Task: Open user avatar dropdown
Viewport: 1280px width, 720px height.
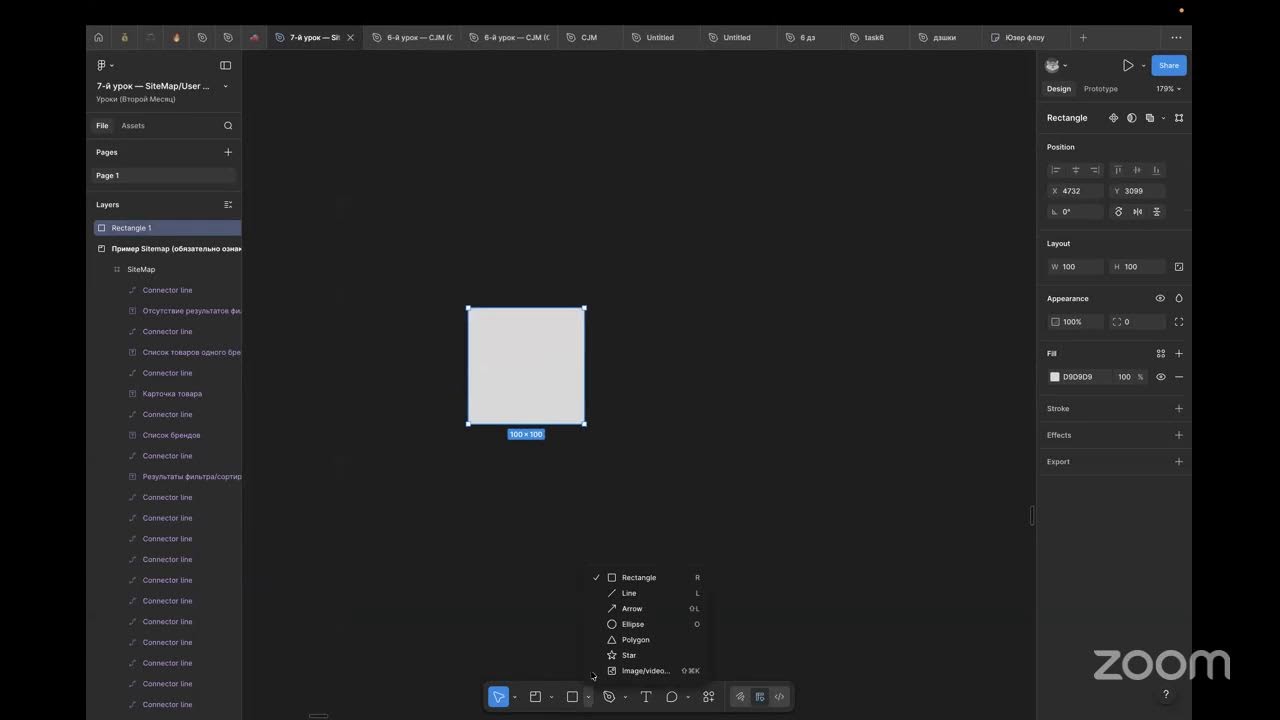Action: [x=1055, y=65]
